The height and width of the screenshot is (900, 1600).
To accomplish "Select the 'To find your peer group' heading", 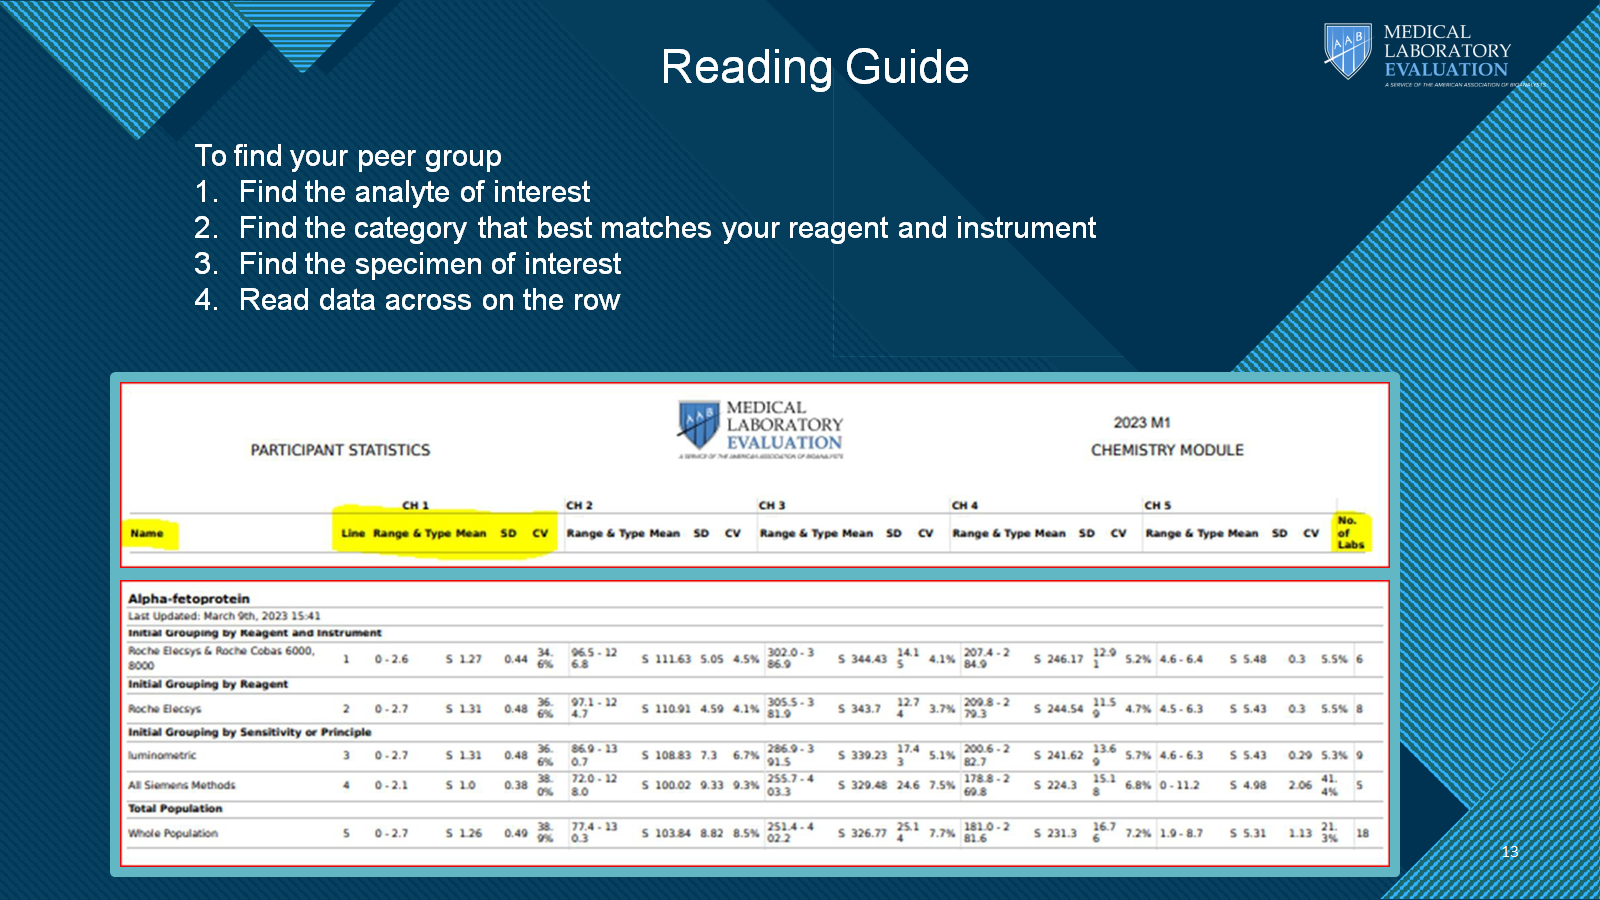I will click(x=347, y=156).
